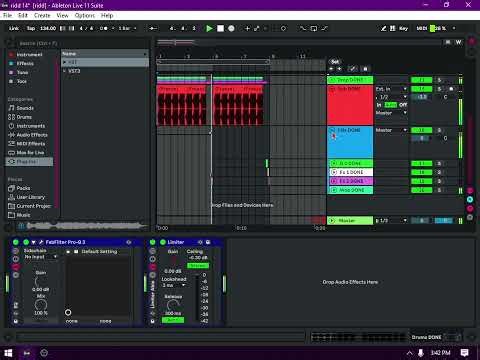Activate the Draw Mode pencil icon
Viewport: 480px width, 360px height.
[384, 29]
